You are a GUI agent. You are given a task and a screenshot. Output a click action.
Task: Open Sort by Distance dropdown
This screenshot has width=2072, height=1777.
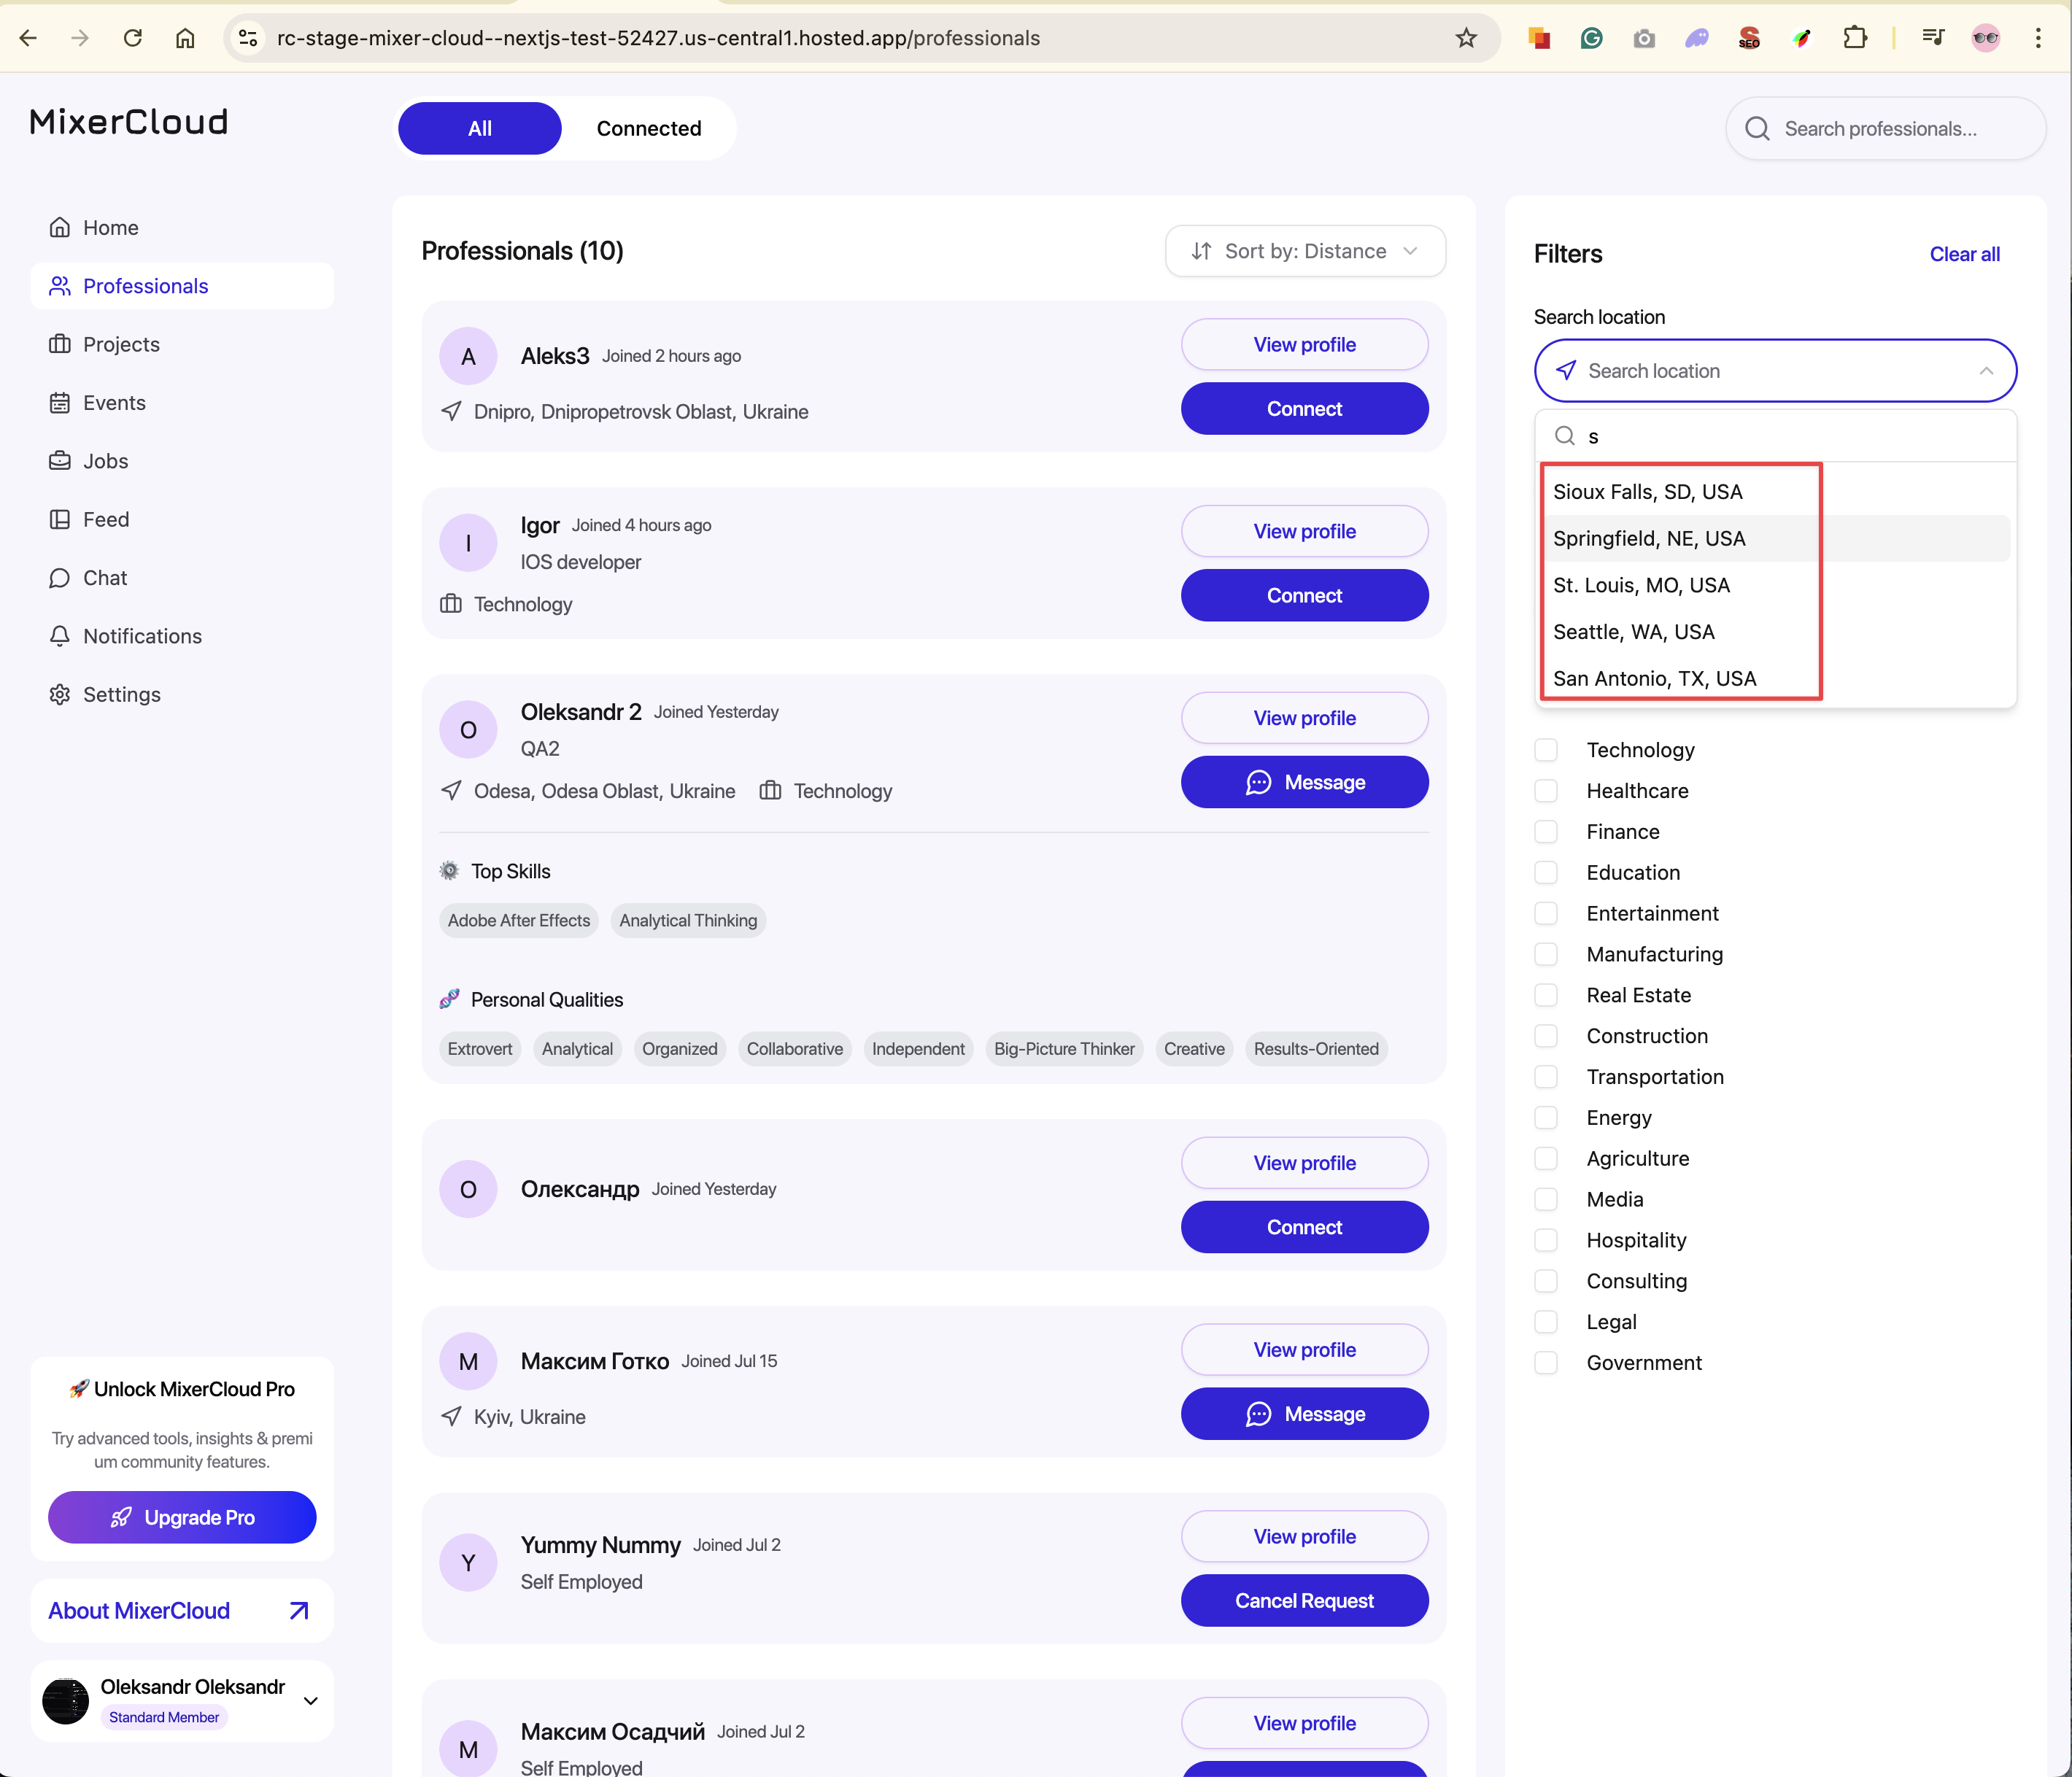tap(1305, 251)
